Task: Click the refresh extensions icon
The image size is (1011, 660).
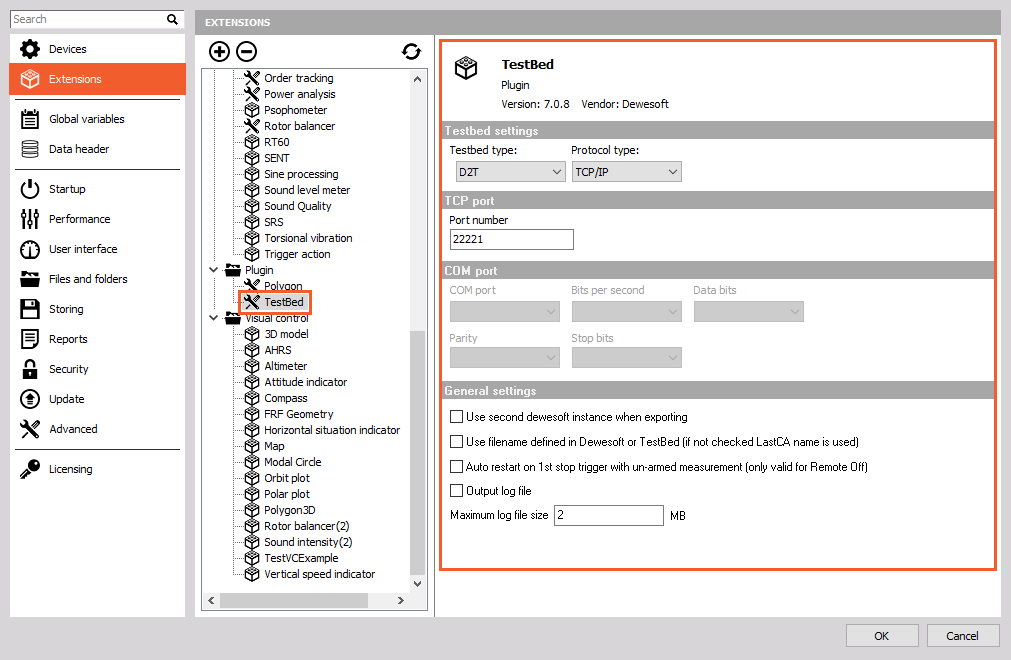Action: point(411,52)
